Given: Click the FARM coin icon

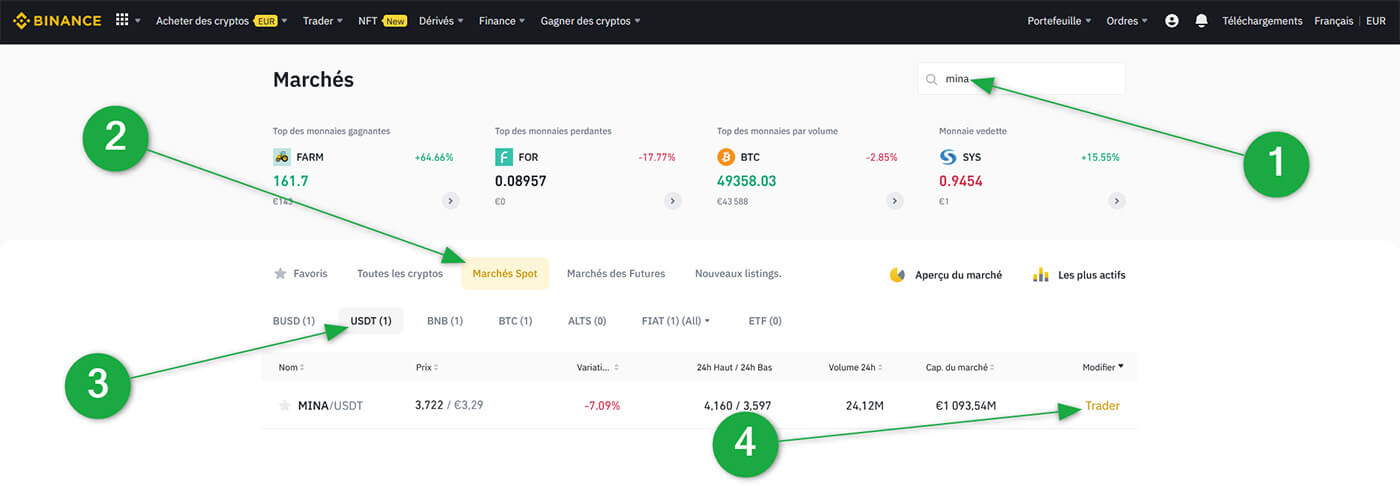Looking at the screenshot, I should click(282, 157).
